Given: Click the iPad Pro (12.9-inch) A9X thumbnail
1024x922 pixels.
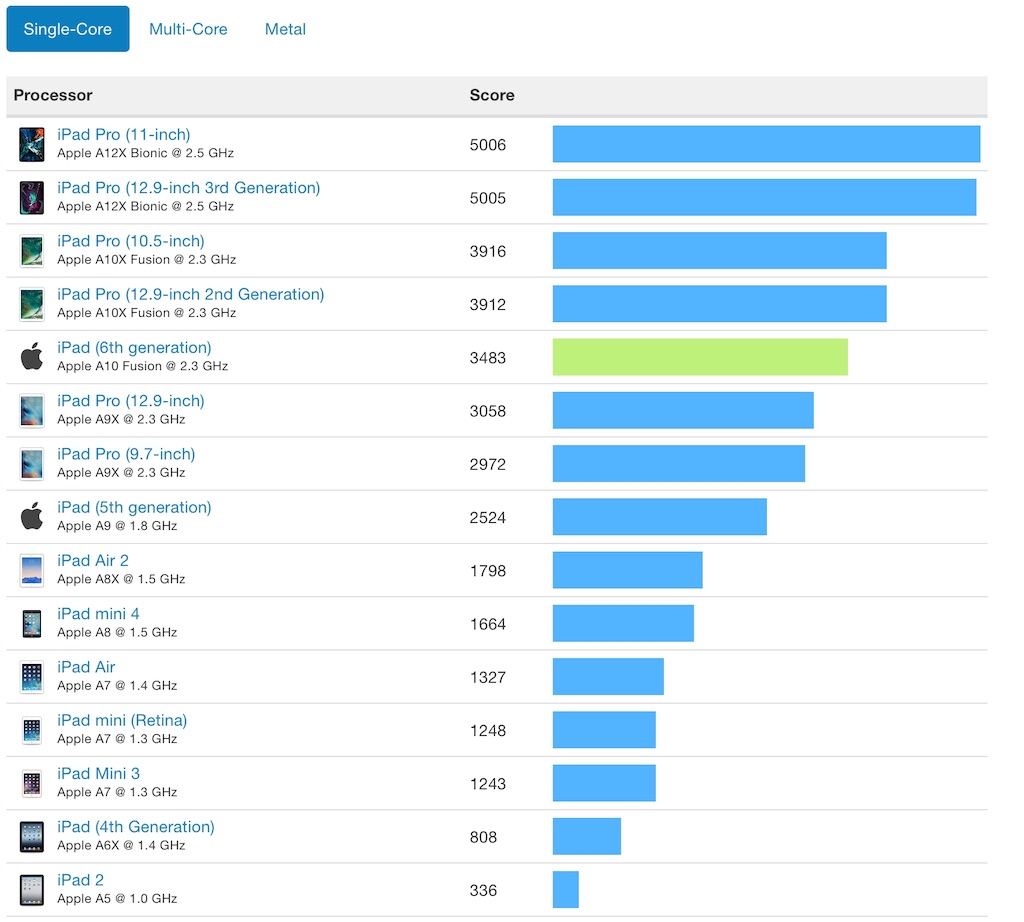Looking at the screenshot, I should pyautogui.click(x=31, y=411).
